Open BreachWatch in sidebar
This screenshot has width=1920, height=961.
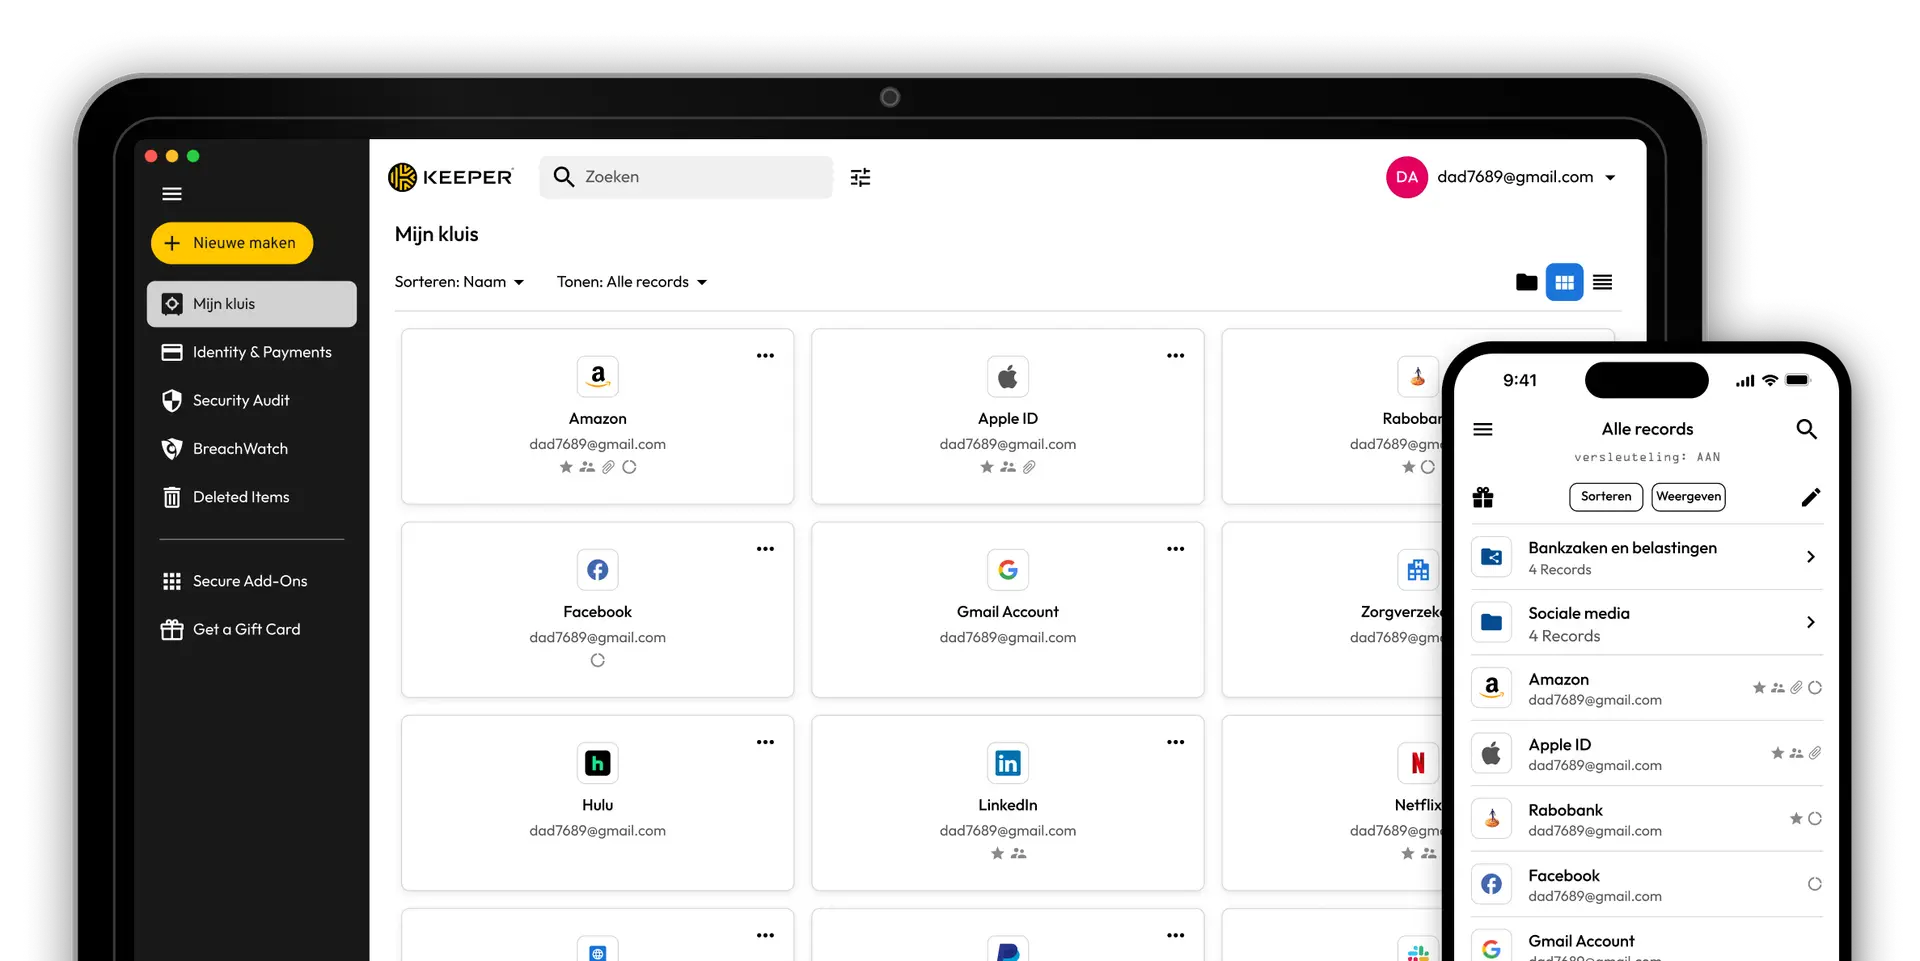(225, 449)
